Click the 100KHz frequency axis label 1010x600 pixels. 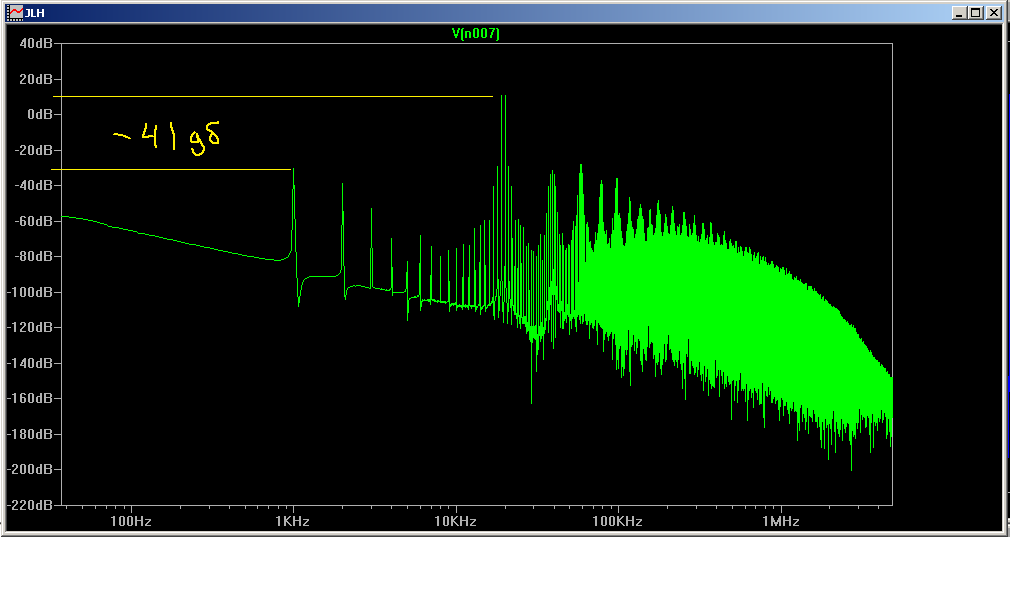coord(618,521)
